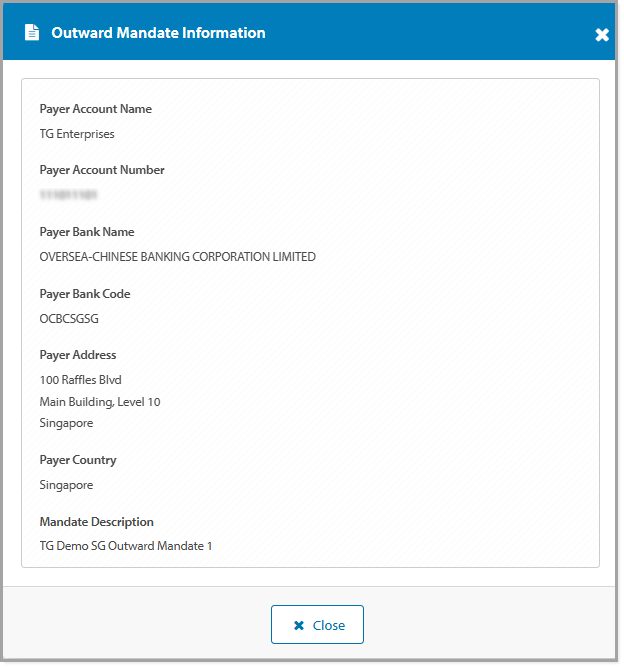Image resolution: width=624 pixels, height=668 pixels.
Task: Click the document icon in the dialog header
Action: [x=32, y=33]
